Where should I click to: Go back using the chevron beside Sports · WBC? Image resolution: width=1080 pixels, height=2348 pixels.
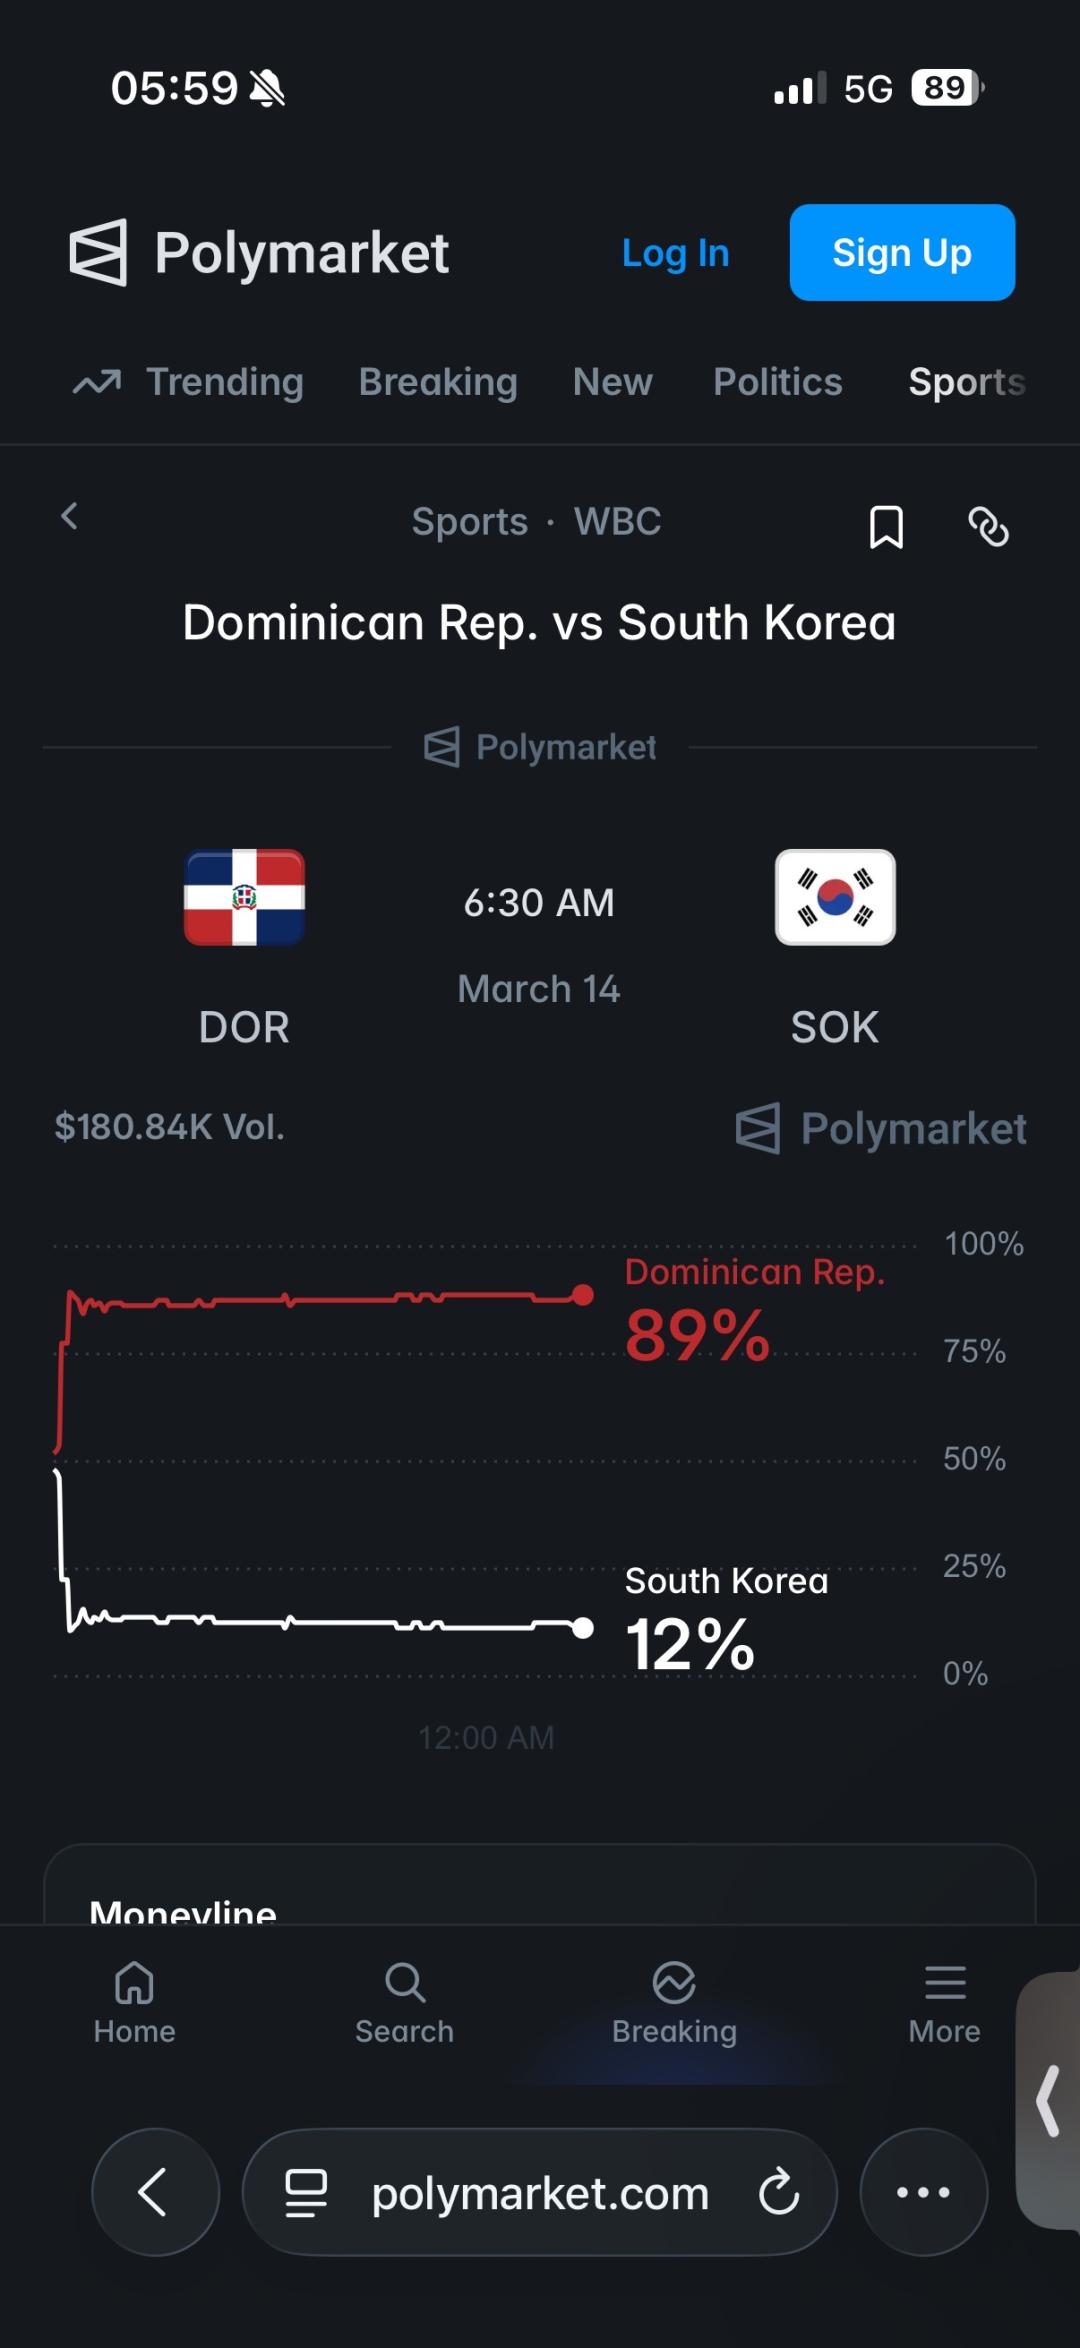69,517
